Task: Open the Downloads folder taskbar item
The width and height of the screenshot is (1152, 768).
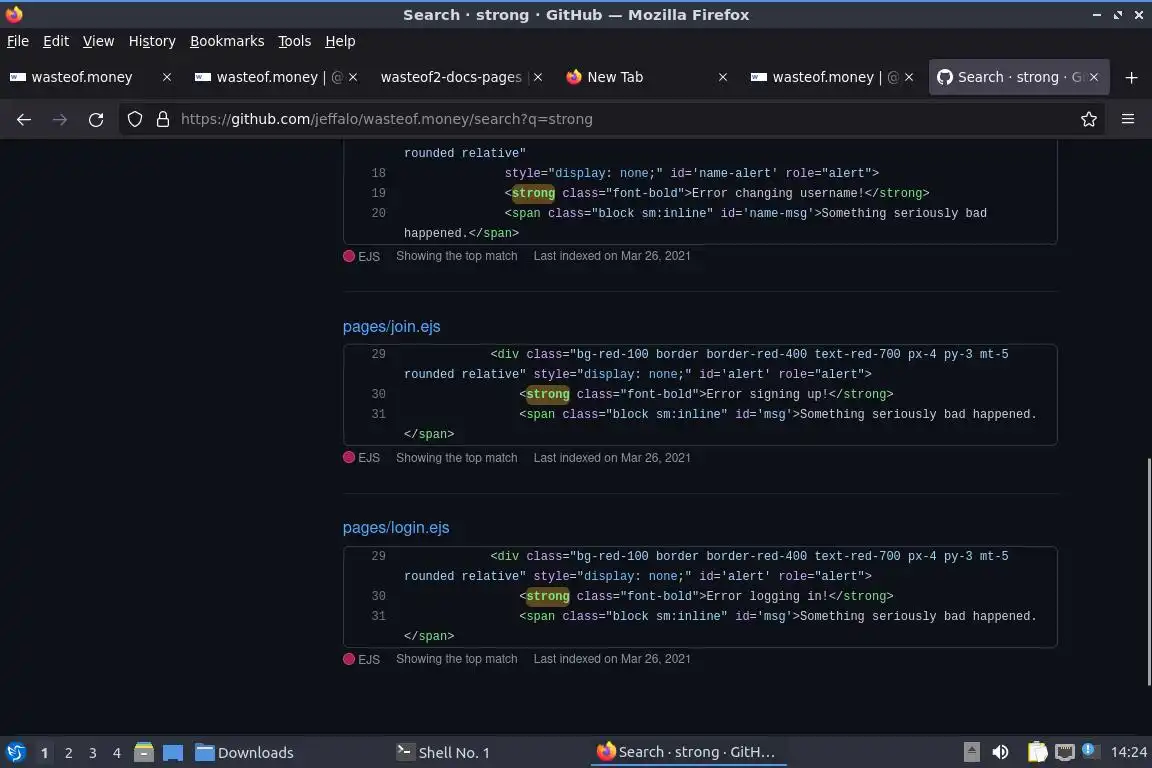Action: [x=244, y=753]
